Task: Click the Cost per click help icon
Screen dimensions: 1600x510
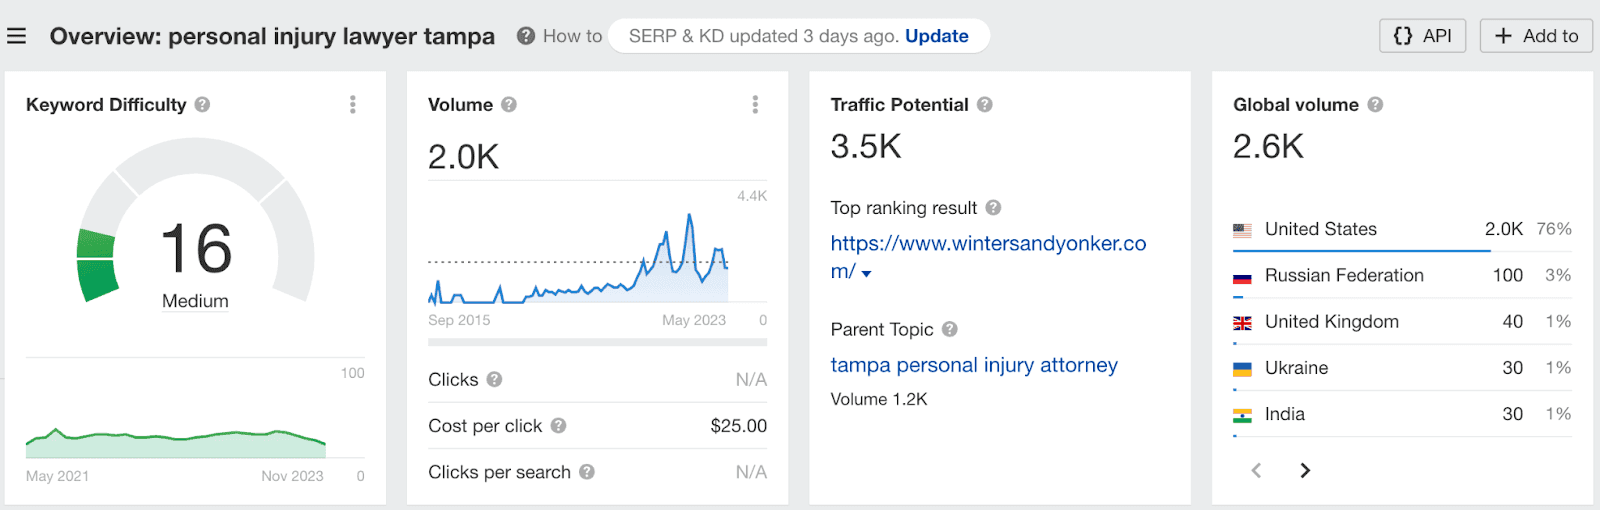Action: (558, 425)
